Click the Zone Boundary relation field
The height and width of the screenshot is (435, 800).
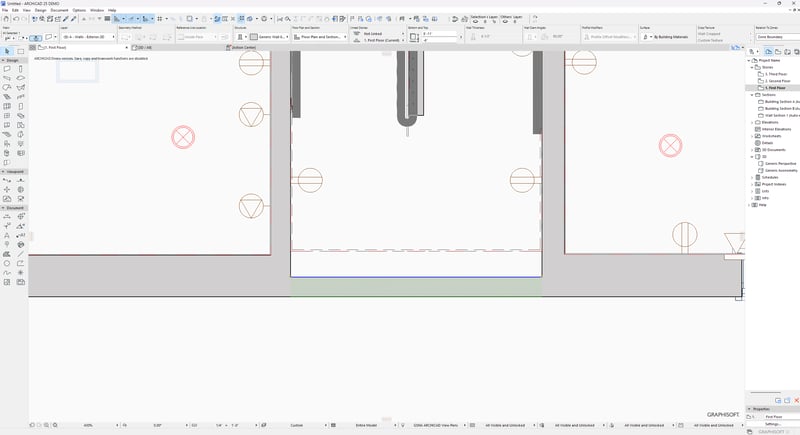click(769, 35)
